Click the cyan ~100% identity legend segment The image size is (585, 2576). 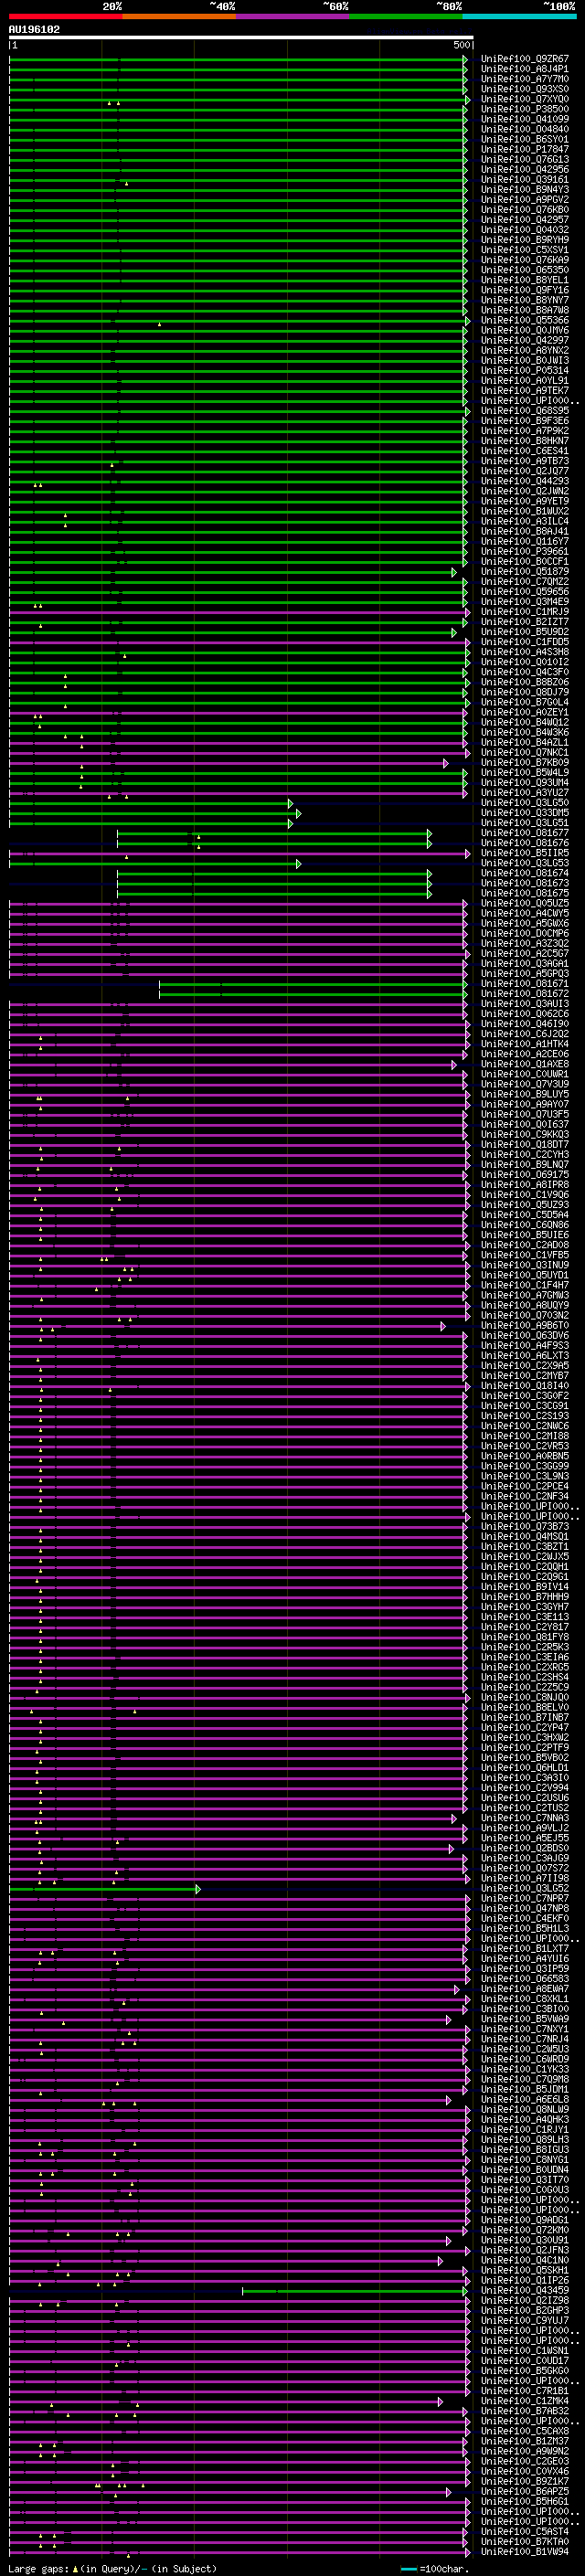tap(519, 16)
